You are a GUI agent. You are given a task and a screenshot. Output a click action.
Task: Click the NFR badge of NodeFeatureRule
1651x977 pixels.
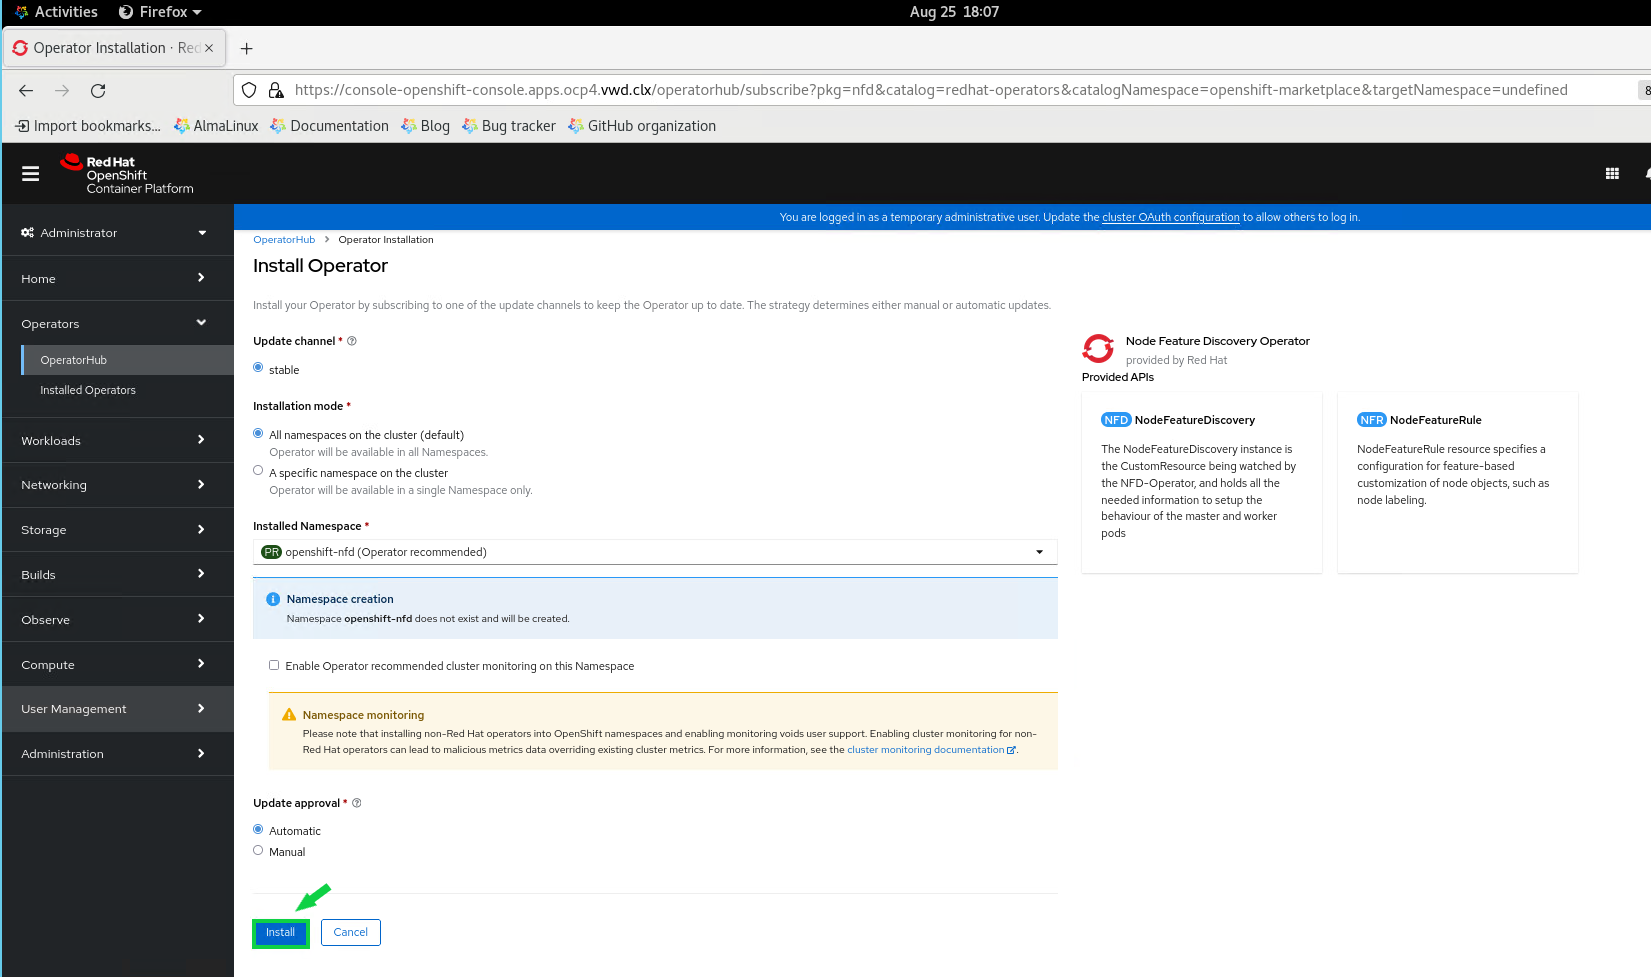coord(1372,420)
